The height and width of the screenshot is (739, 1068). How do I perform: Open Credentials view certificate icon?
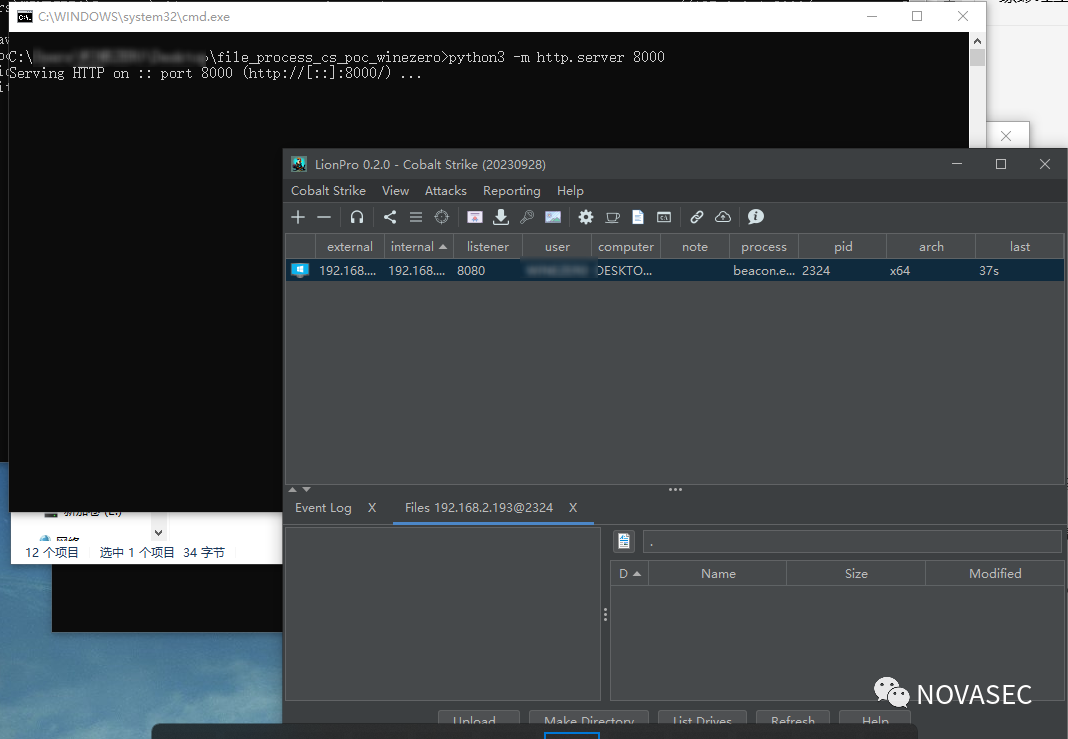coord(475,217)
